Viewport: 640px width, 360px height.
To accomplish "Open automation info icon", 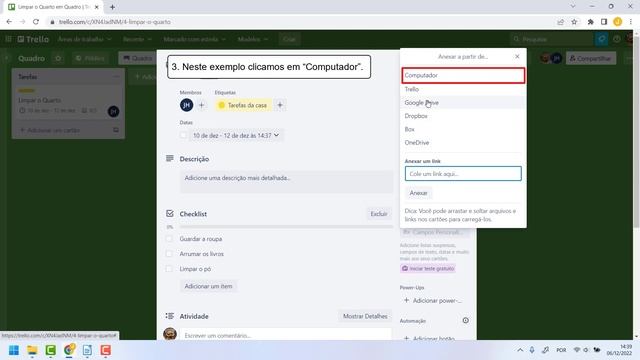I will coord(465,320).
